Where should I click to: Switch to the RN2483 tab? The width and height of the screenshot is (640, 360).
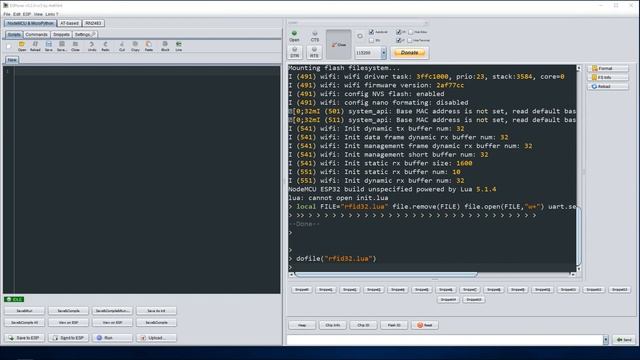[x=93, y=23]
